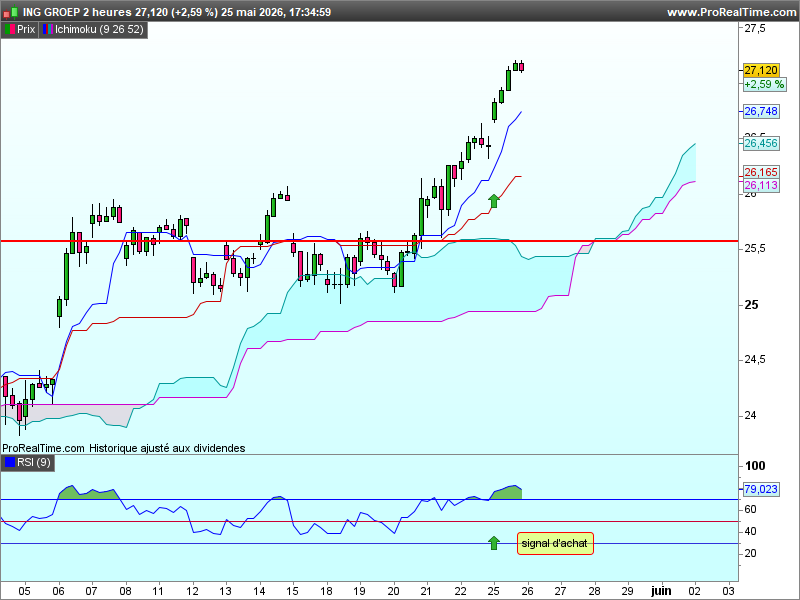Viewport: 800px width, 600px height.
Task: Click the +2,59 % change label
Action: point(764,85)
